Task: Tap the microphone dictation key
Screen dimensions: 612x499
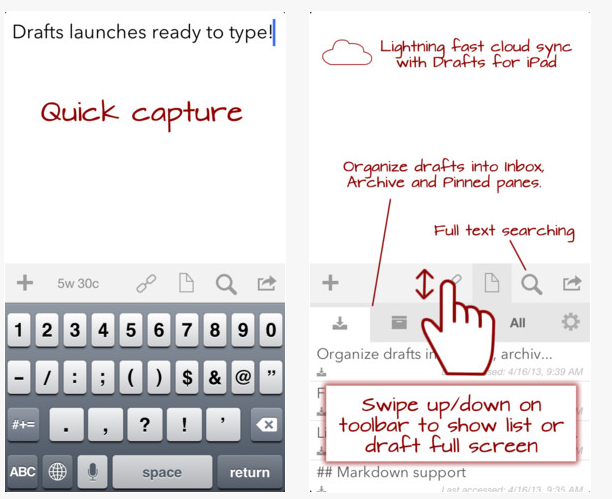Action: pyautogui.click(x=93, y=472)
